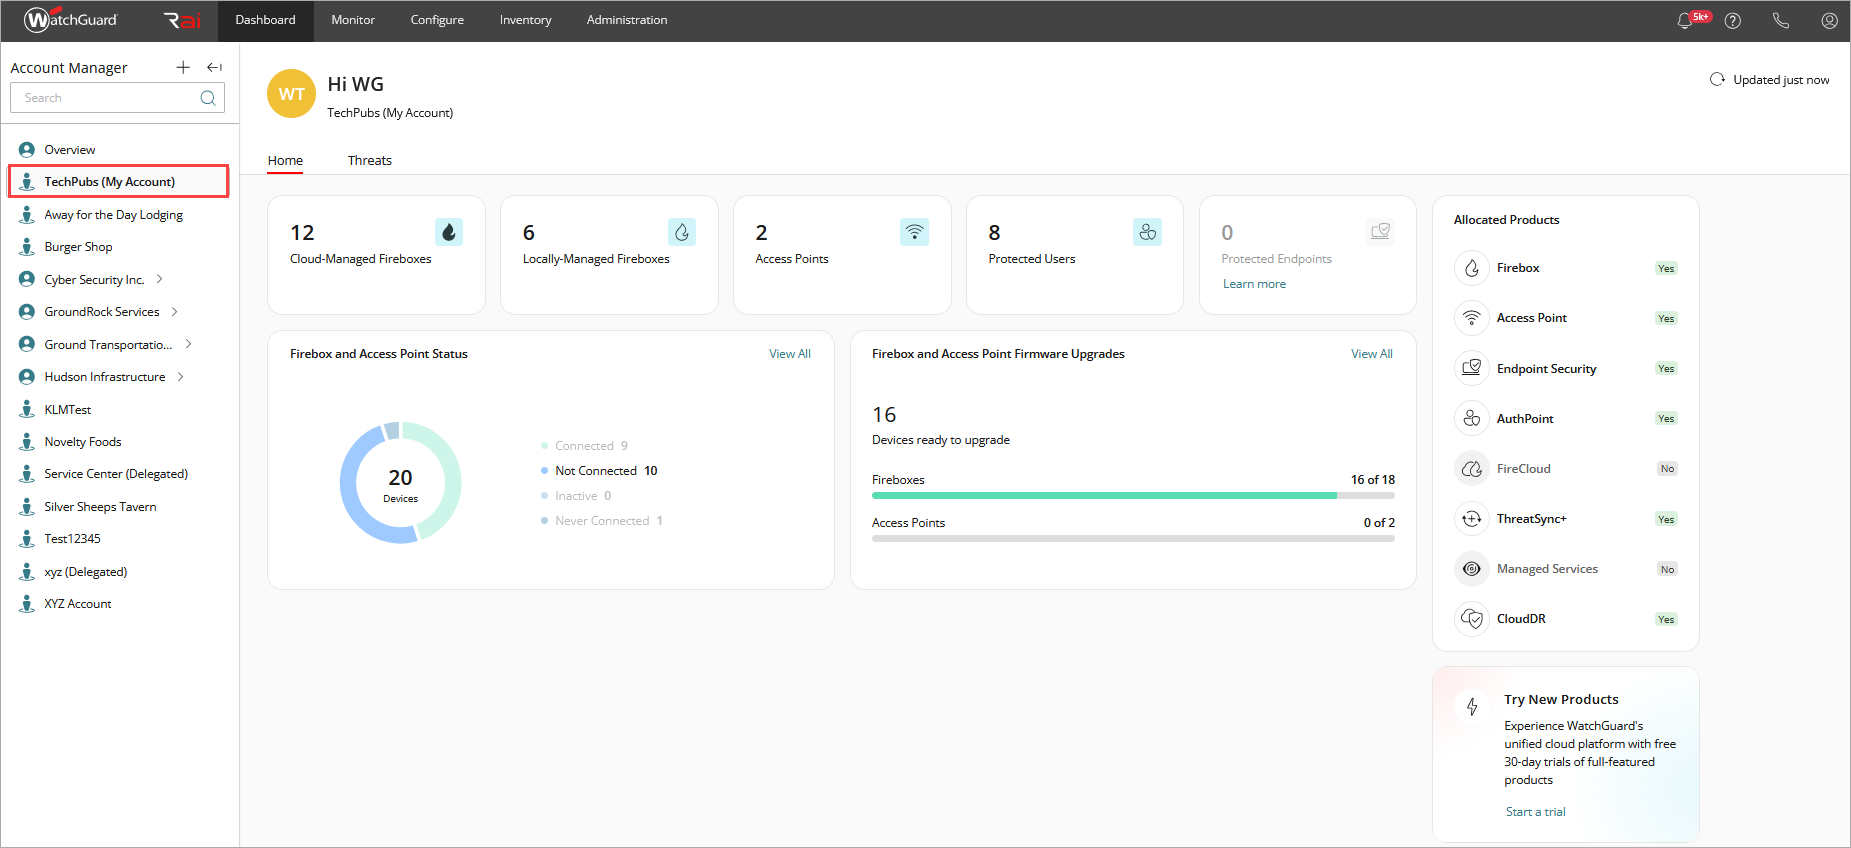Viewport: 1851px width, 848px height.
Task: Expand the GroundRock Services account
Action: 175,311
